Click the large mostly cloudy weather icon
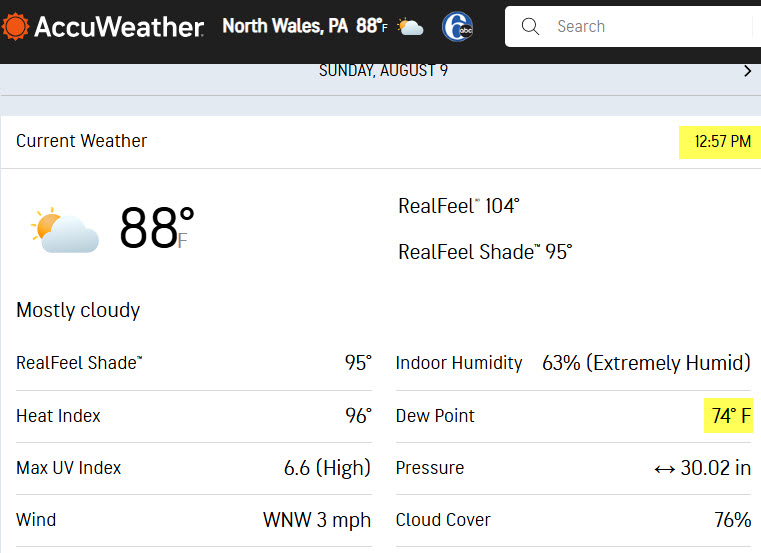 click(65, 230)
